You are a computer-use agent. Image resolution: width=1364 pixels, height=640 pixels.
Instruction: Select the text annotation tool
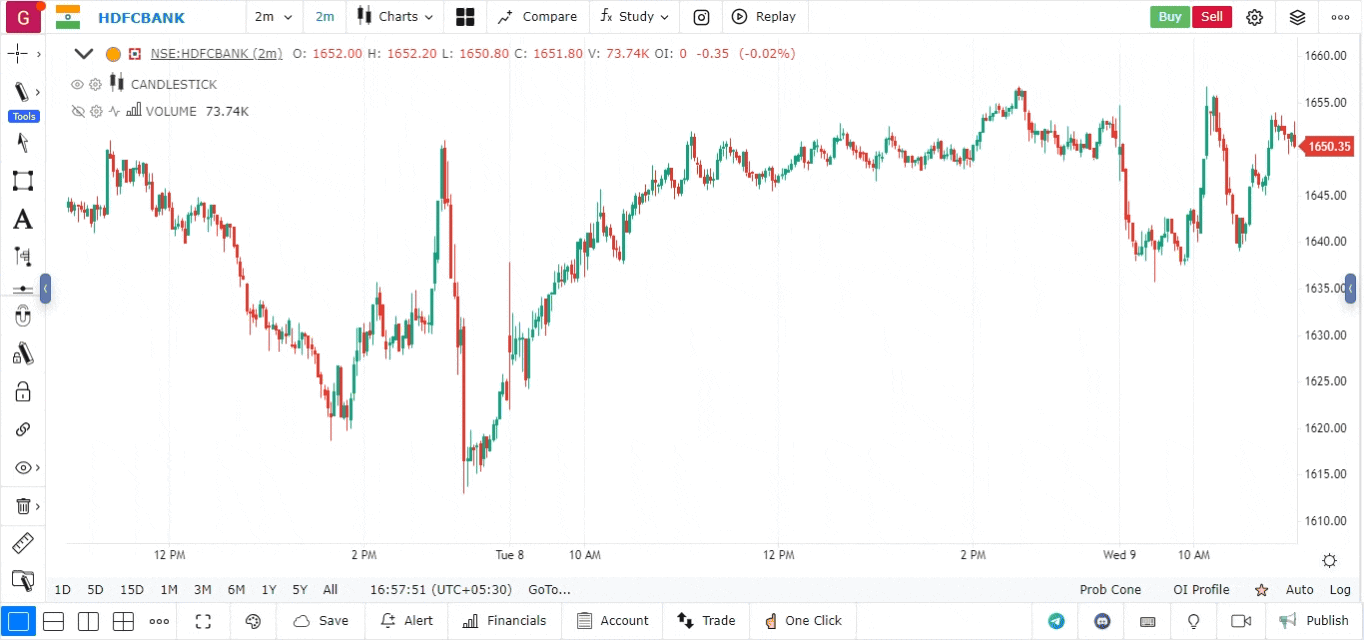(x=22, y=219)
